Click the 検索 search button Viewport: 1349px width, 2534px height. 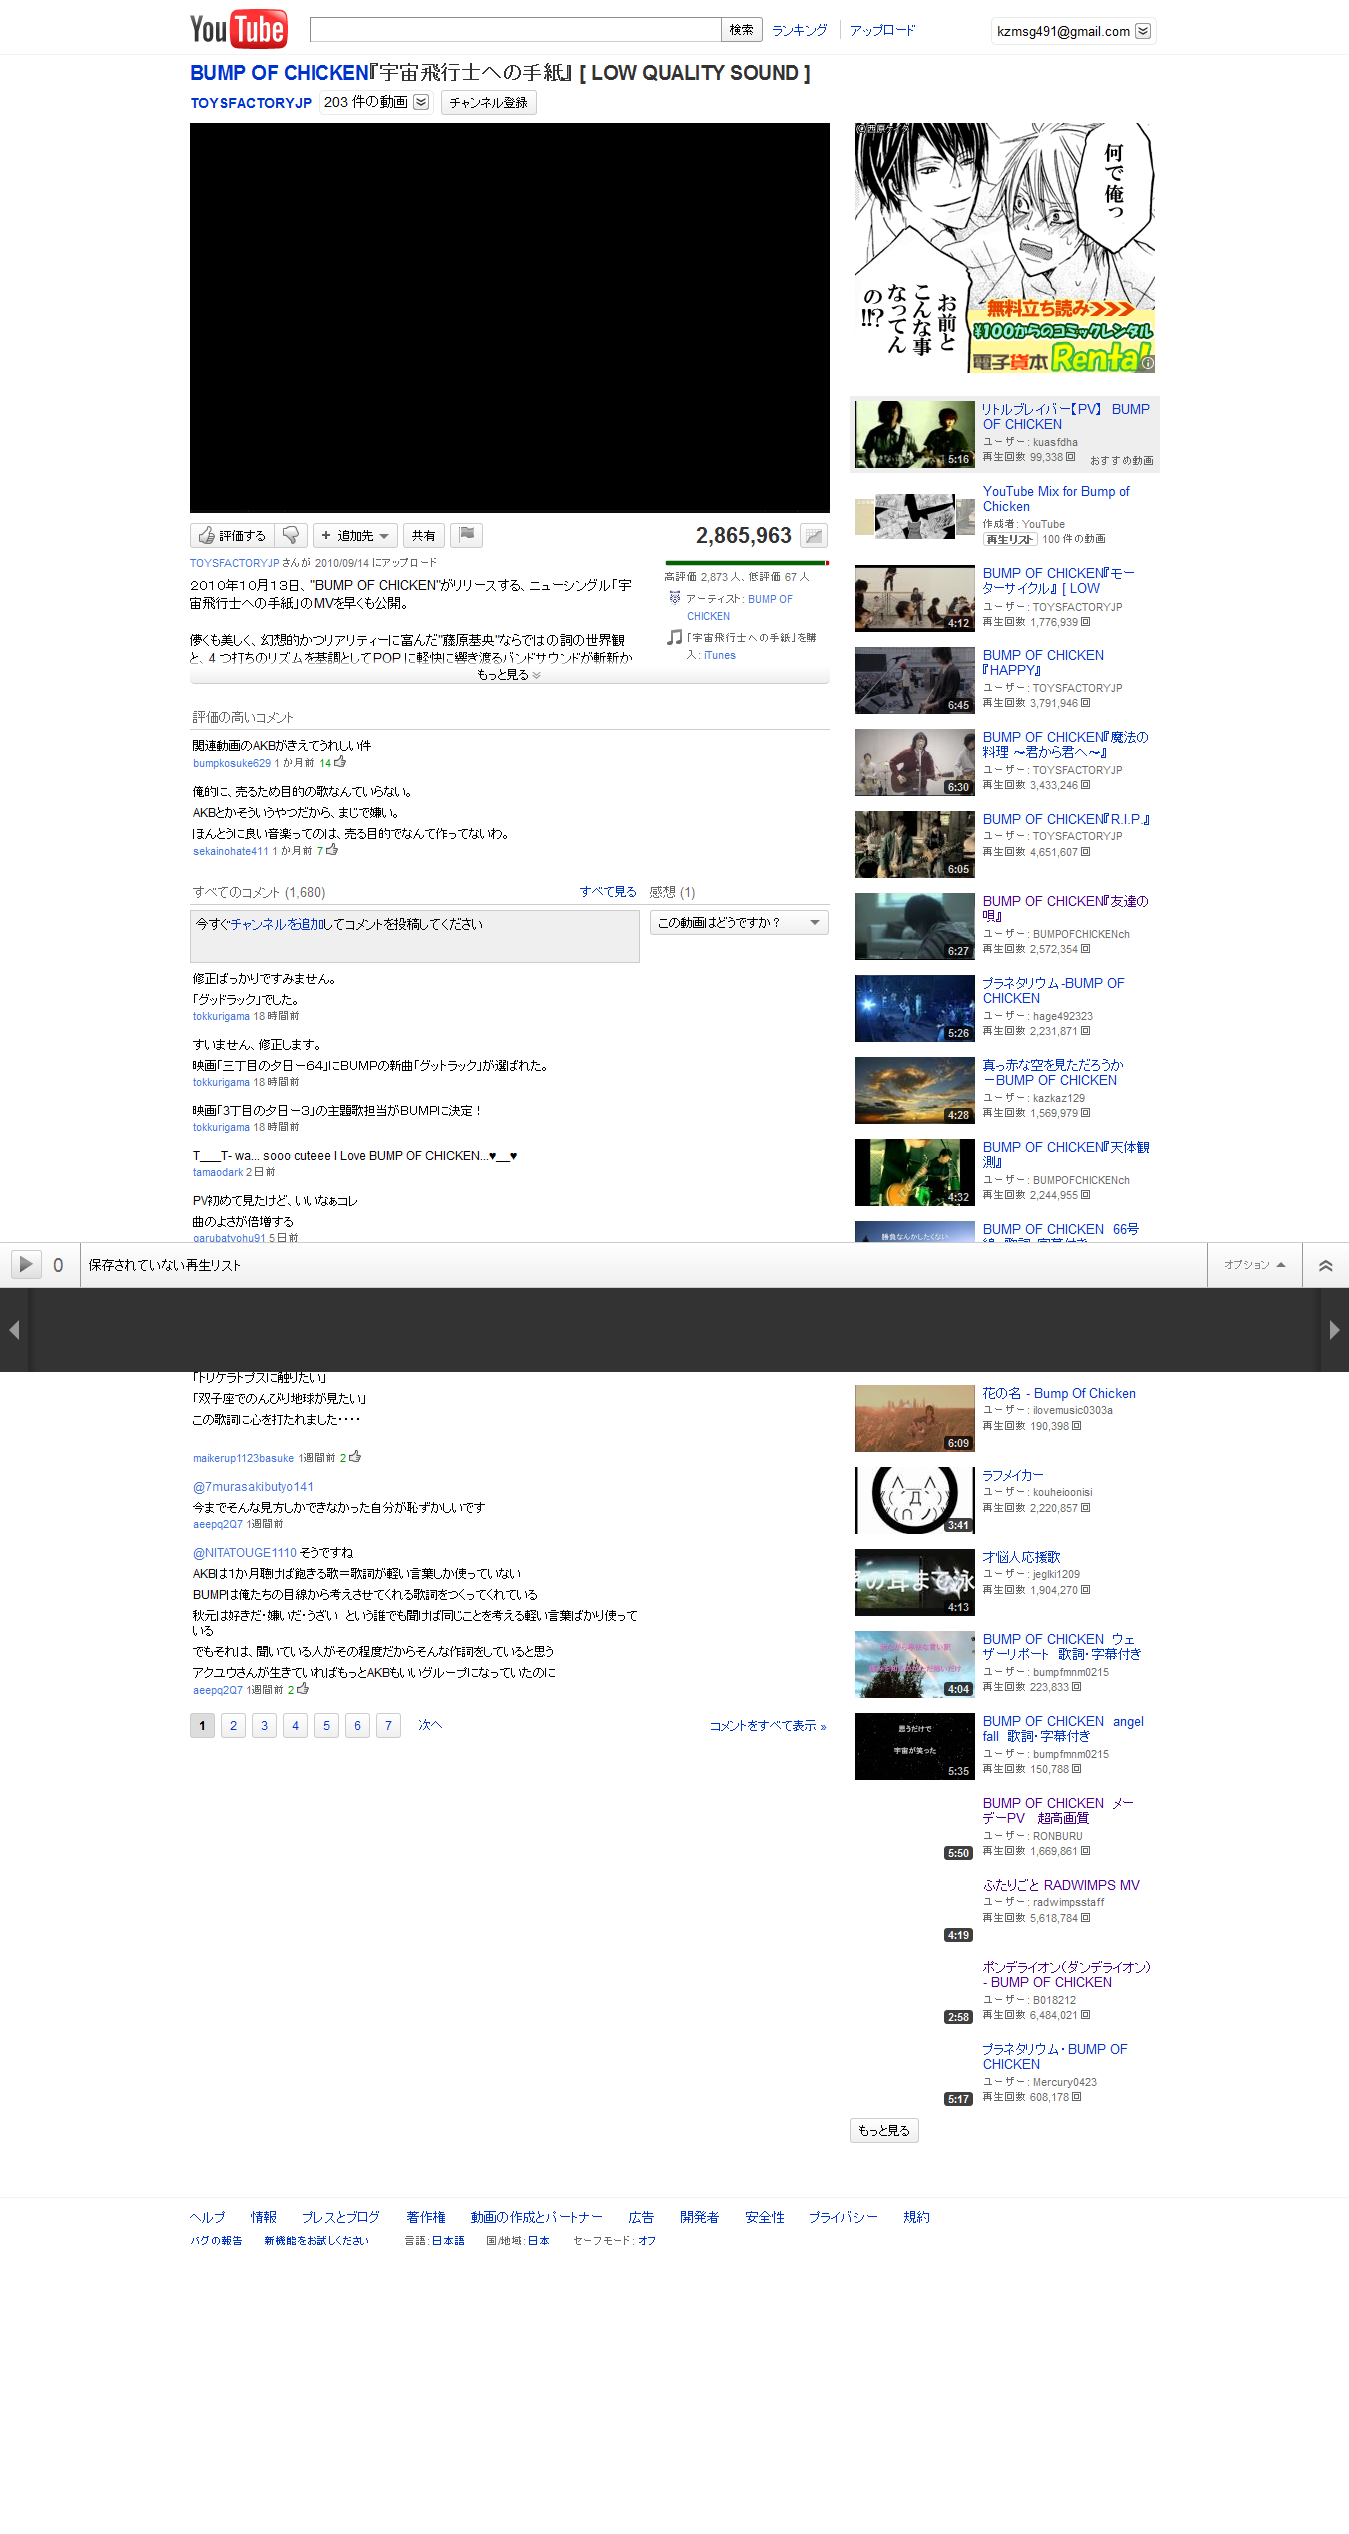(742, 30)
